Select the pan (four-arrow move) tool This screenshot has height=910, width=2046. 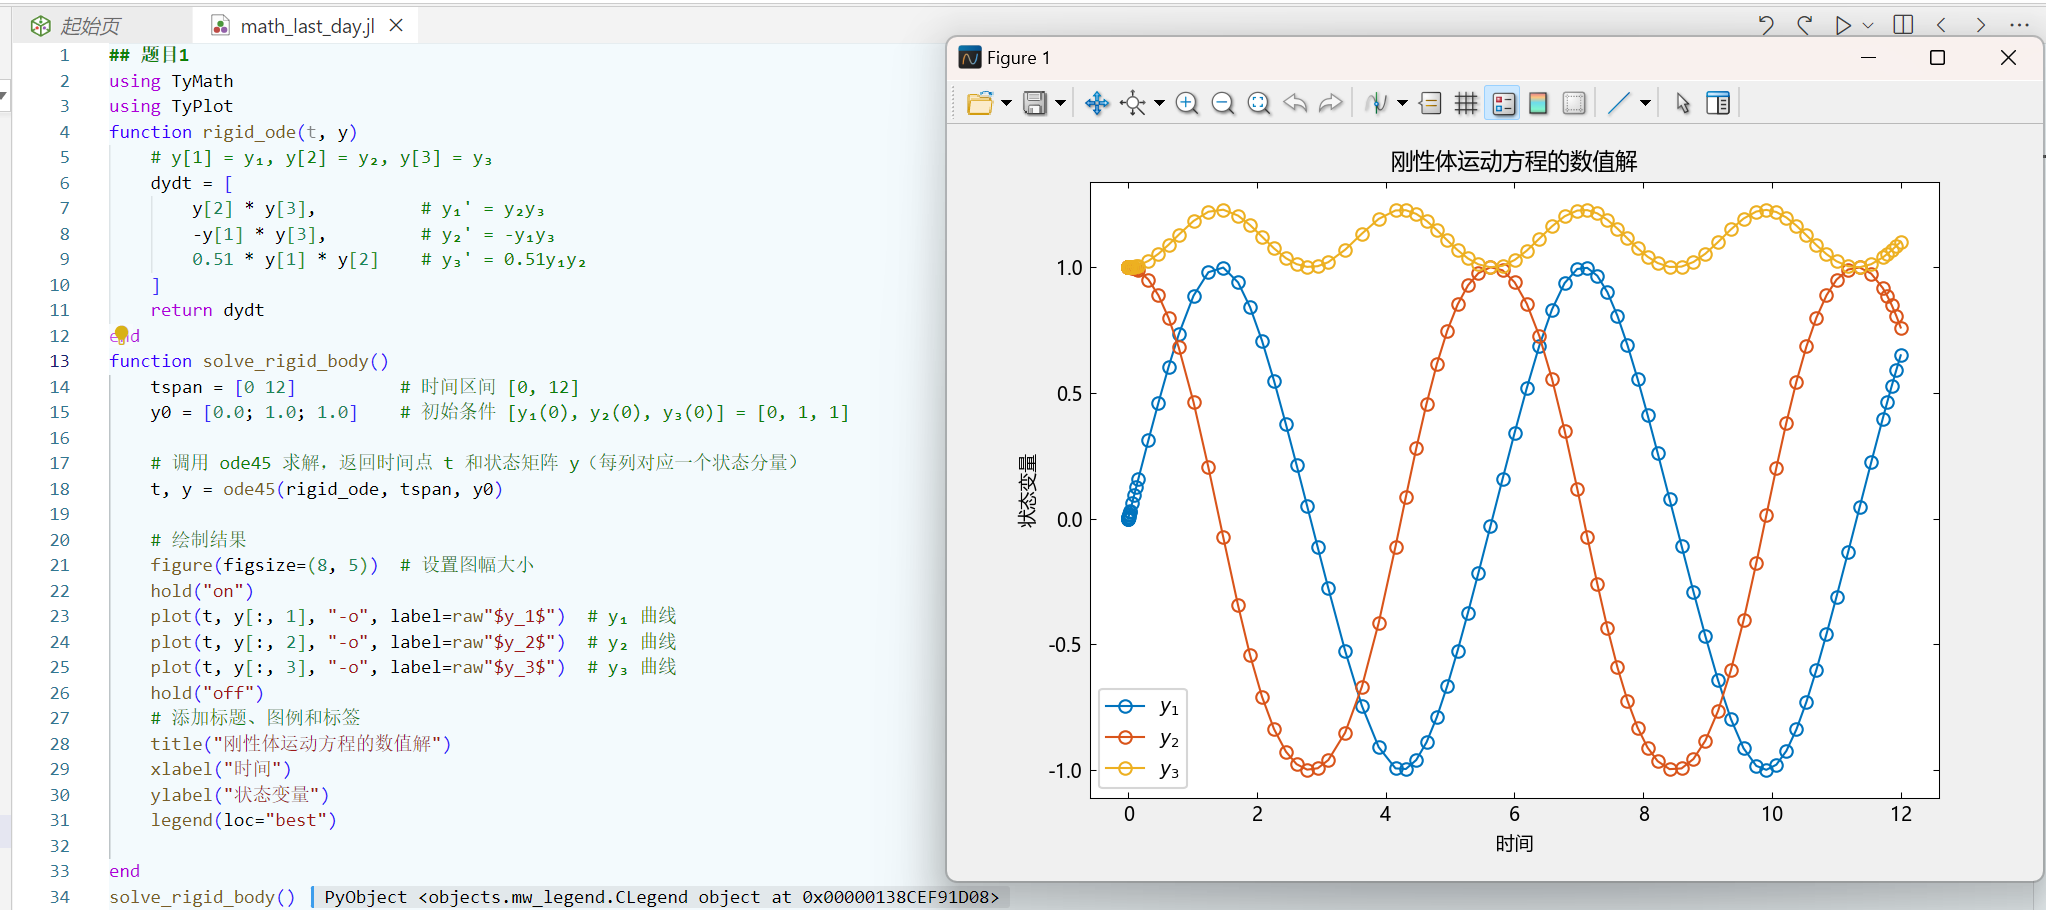click(x=1097, y=103)
